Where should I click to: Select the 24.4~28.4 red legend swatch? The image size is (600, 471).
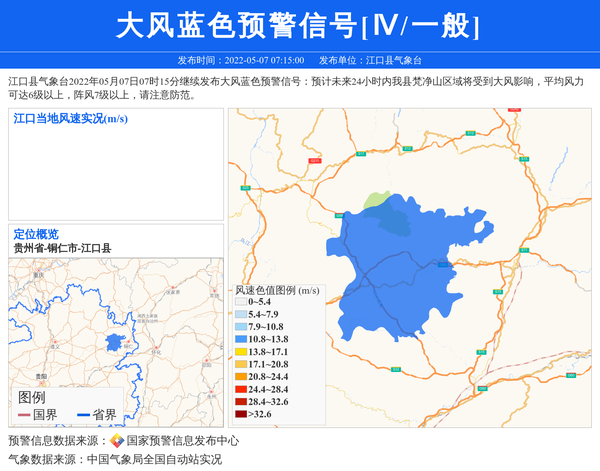(x=240, y=389)
